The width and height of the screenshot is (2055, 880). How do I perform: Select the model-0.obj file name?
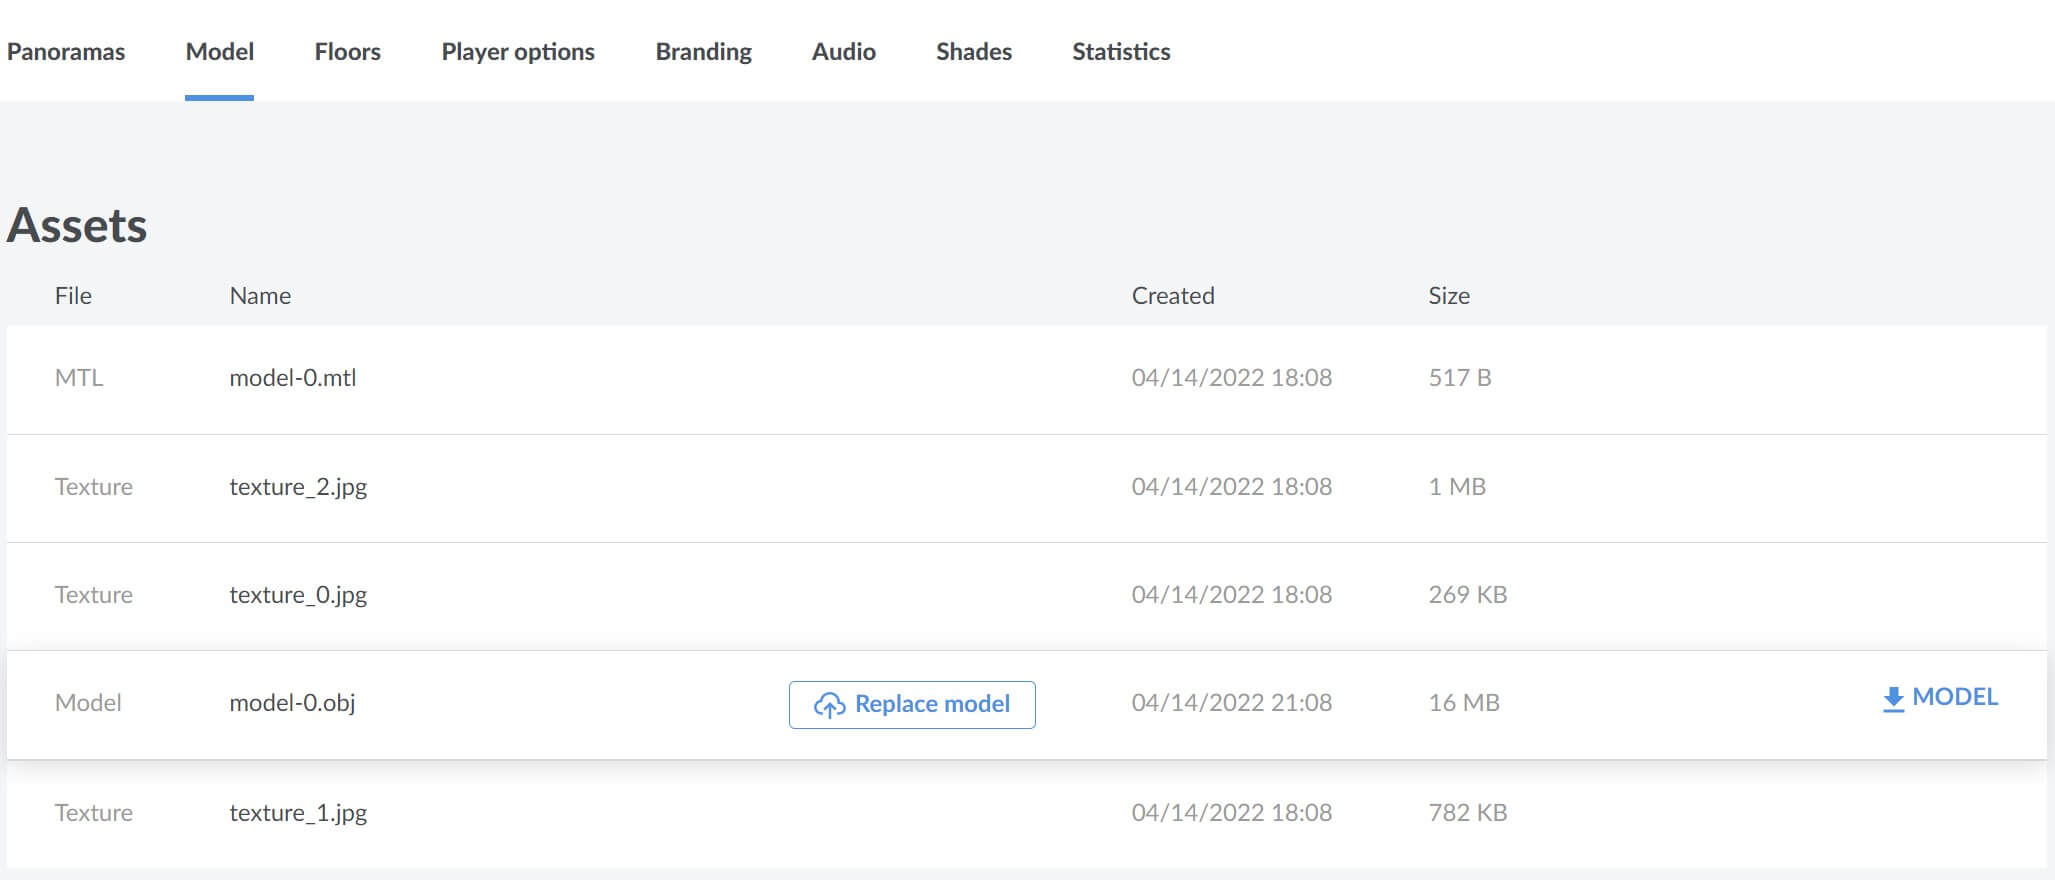click(x=292, y=703)
